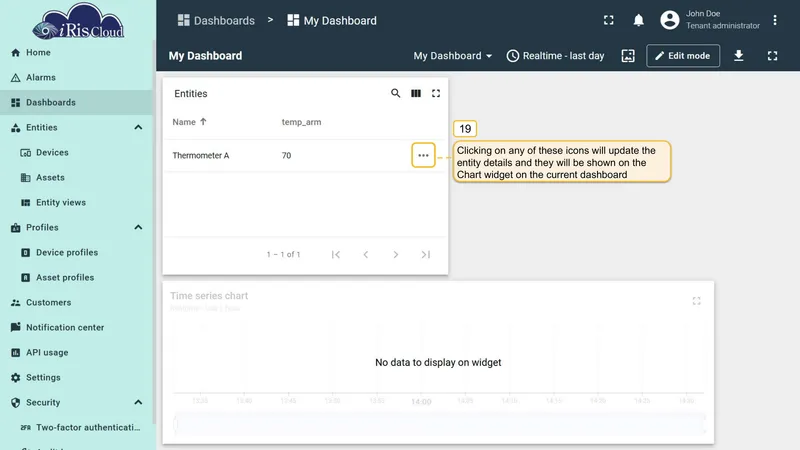Open the Devices page

click(77, 153)
